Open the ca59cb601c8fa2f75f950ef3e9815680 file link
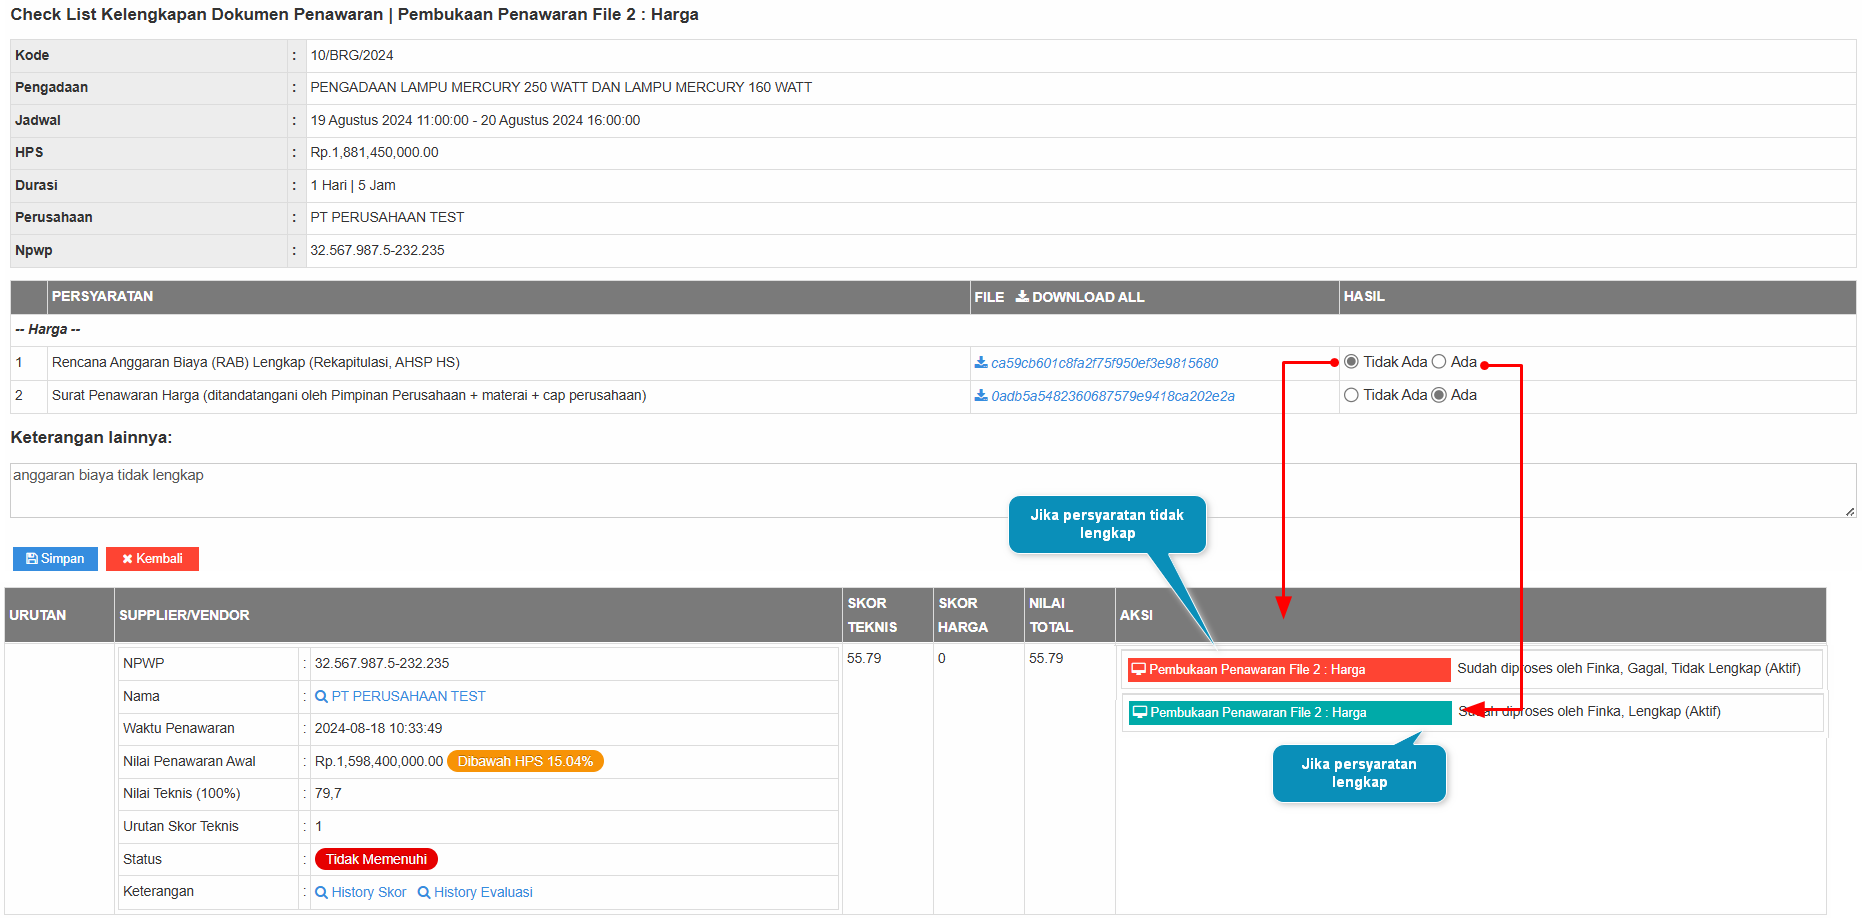1862x918 pixels. (x=1104, y=363)
